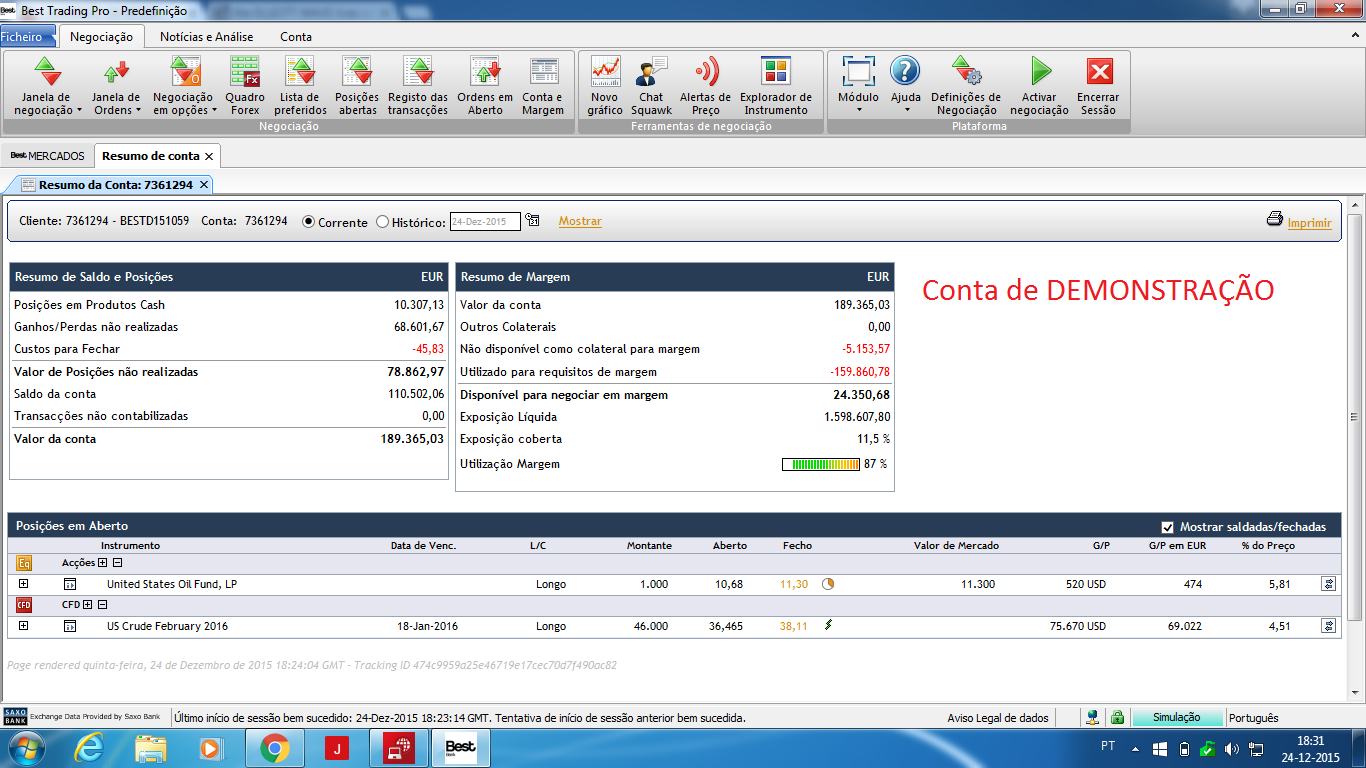
Task: Toggle Mostrar saldadas/fechadas checkbox
Action: coord(1167,527)
